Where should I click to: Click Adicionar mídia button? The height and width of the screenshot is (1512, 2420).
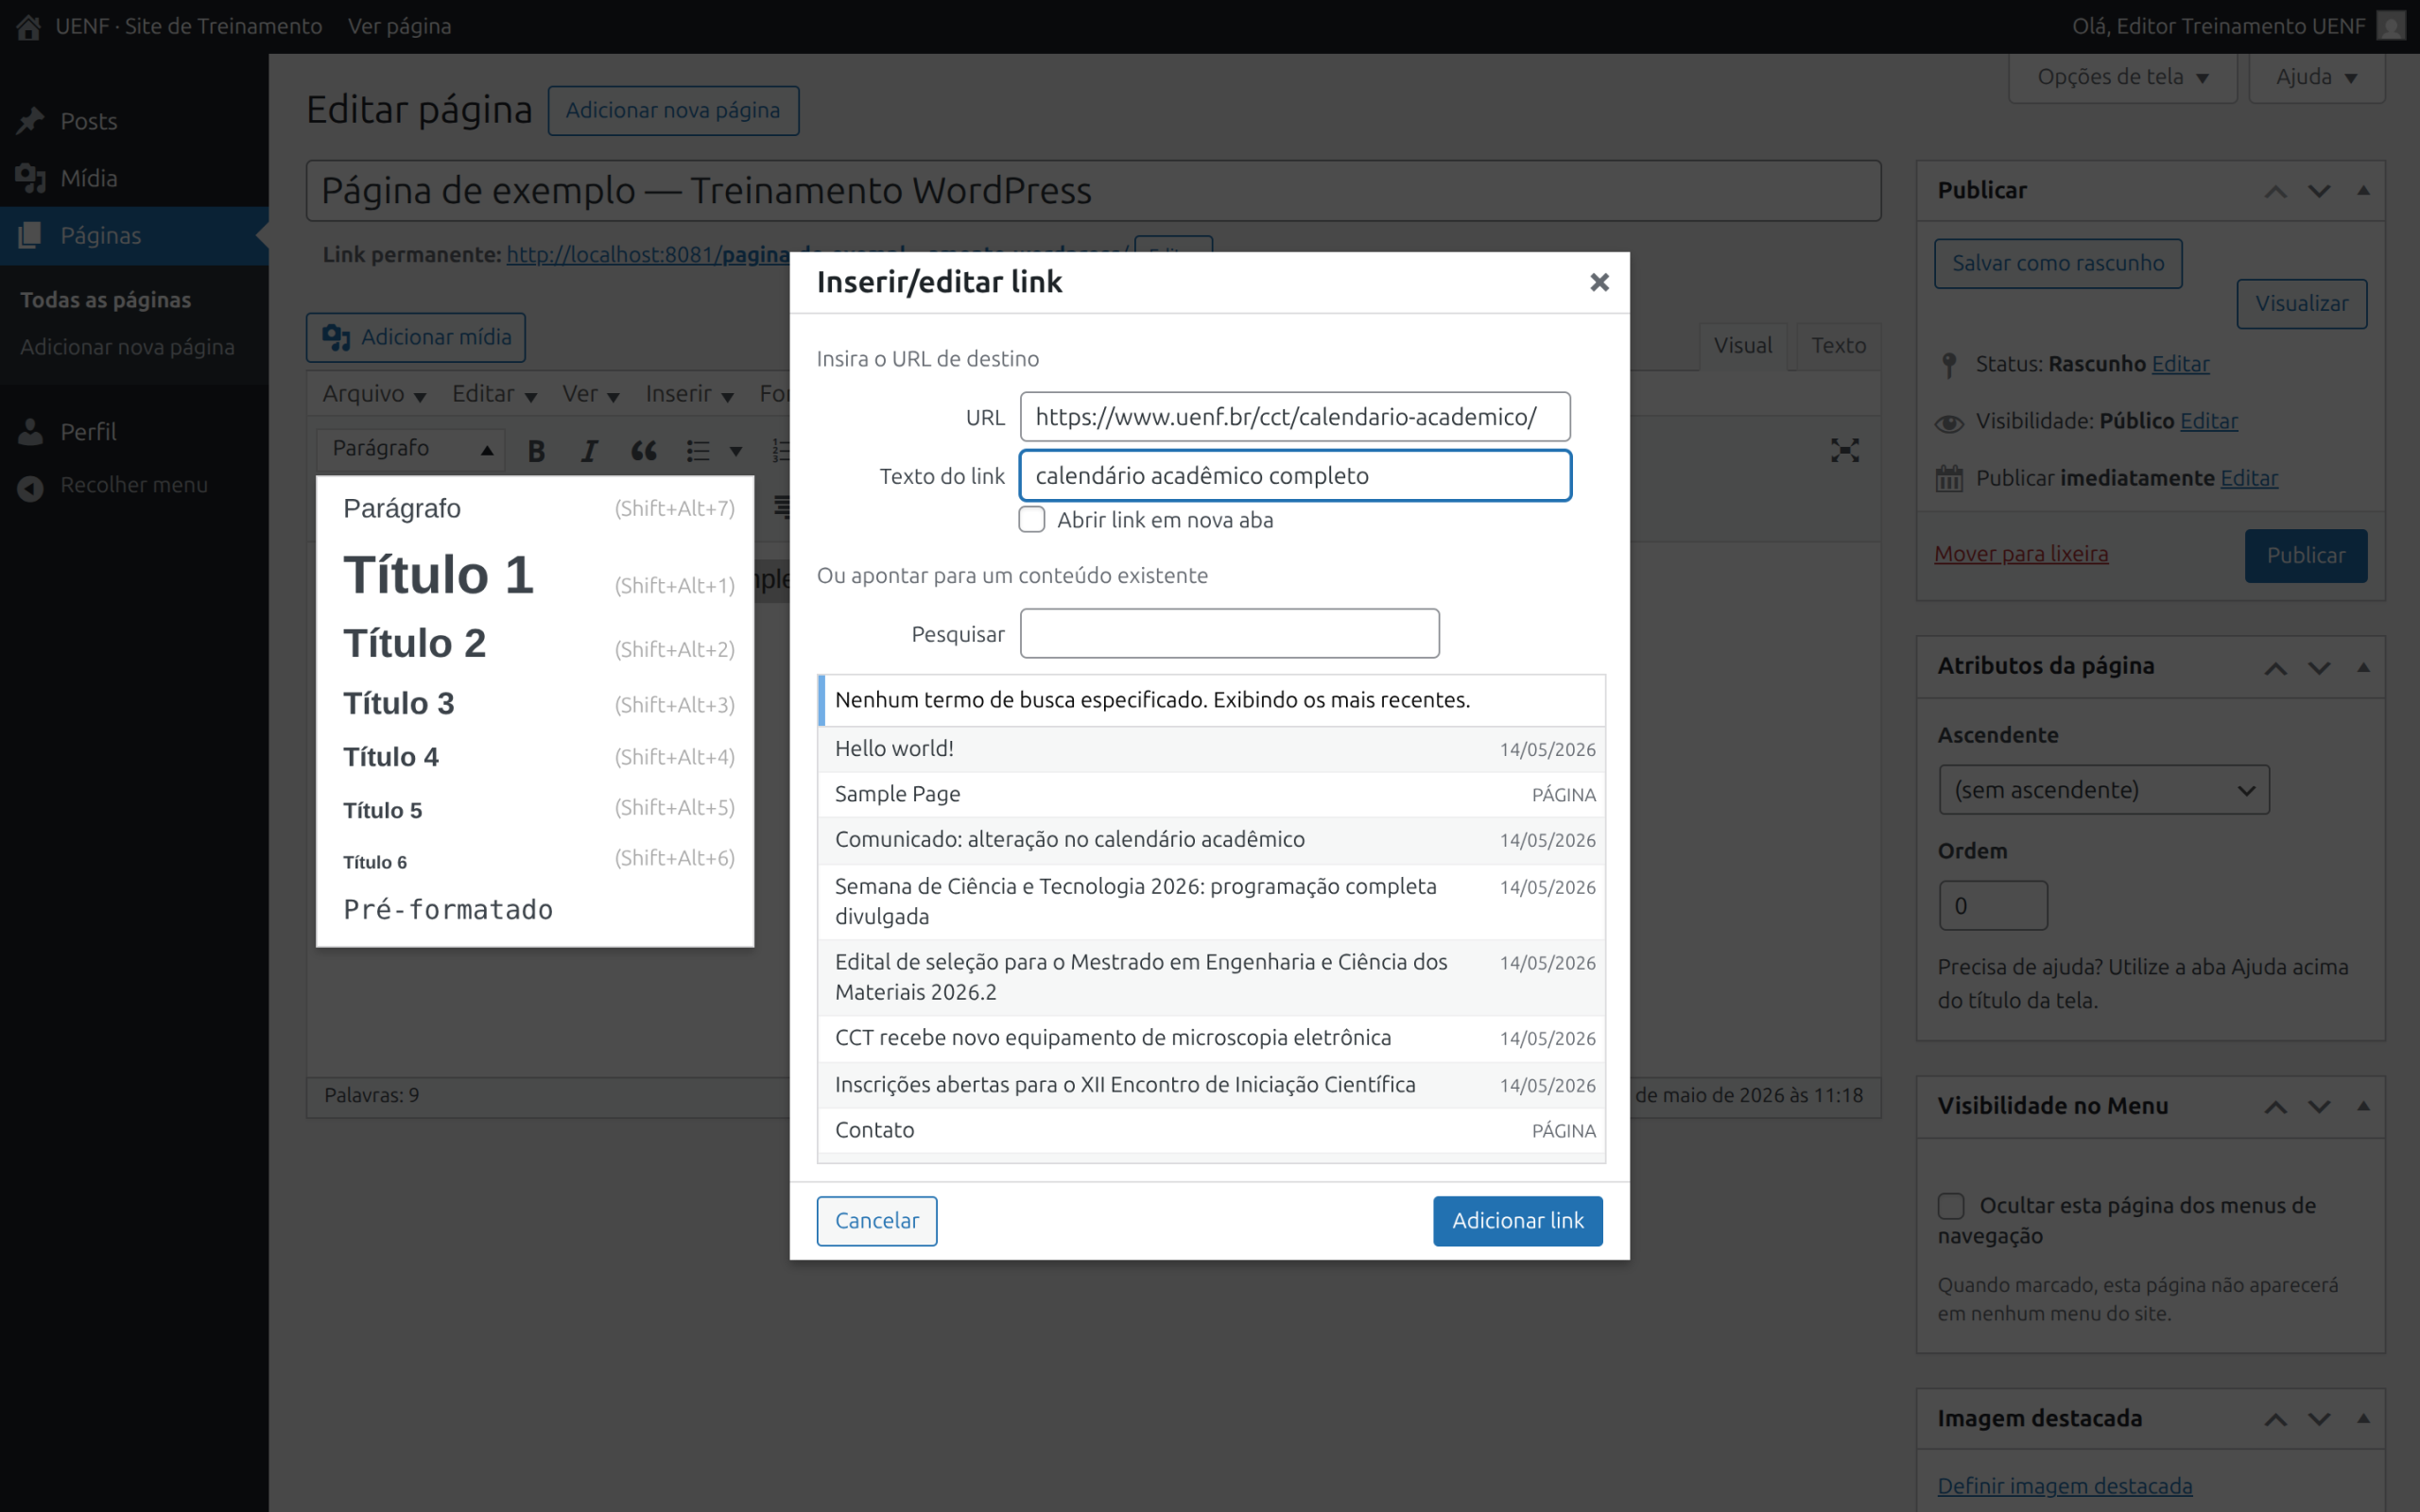[x=416, y=338]
